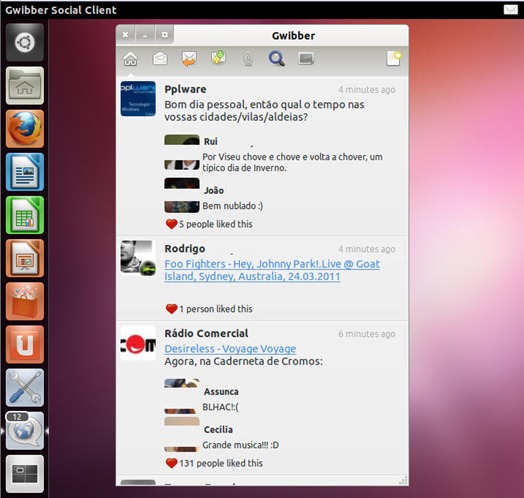Open Desireless - Voyage Voyage link
Image resolution: width=524 pixels, height=498 pixels.
pyautogui.click(x=230, y=349)
